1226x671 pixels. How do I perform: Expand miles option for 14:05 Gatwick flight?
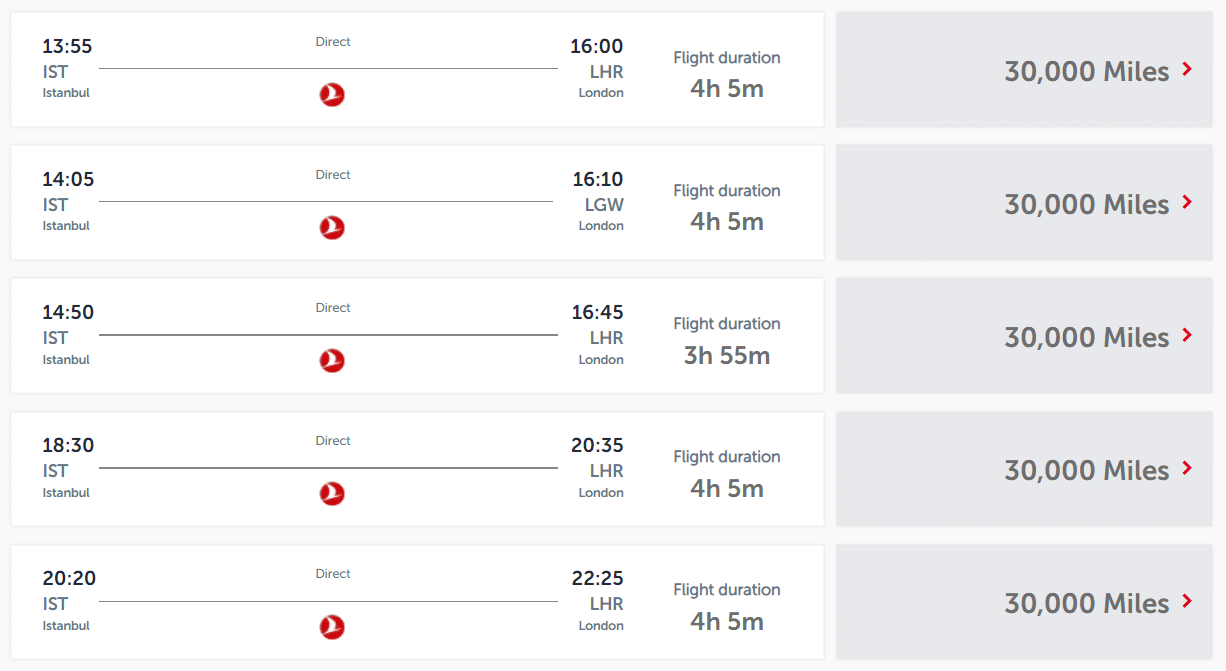point(1187,202)
